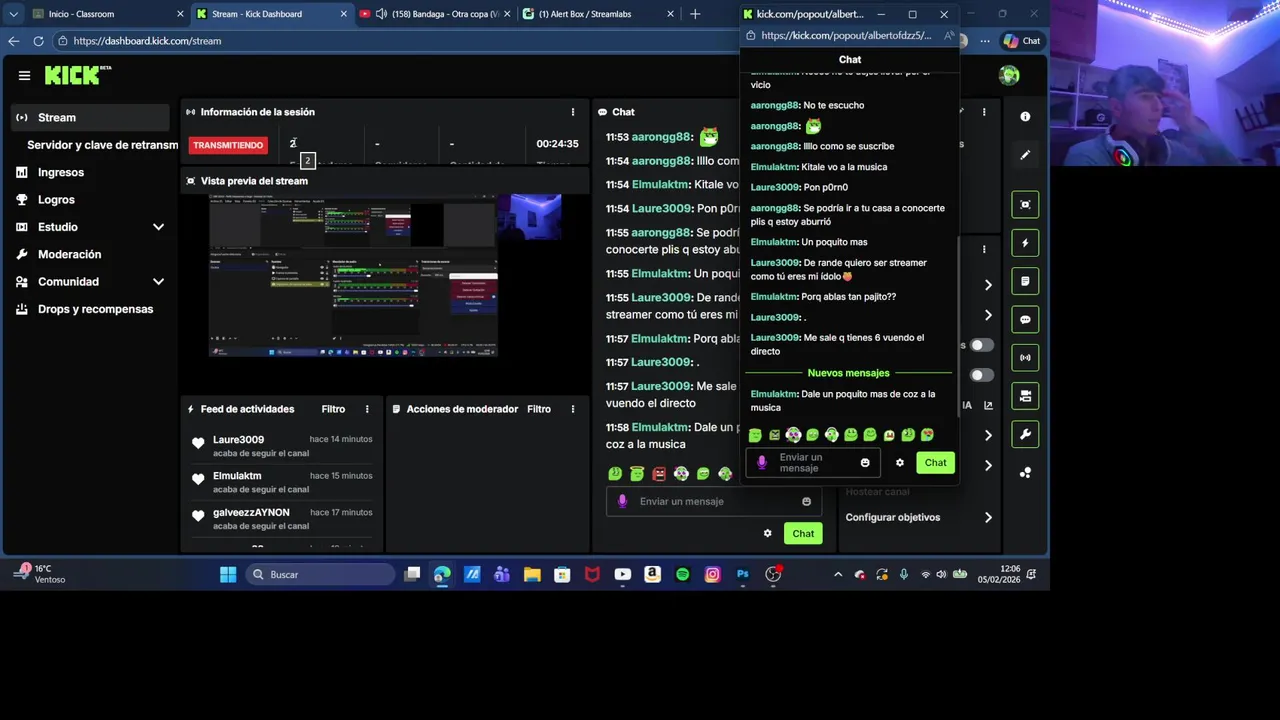1280x720 pixels.
Task: Click the video camera icon in right toolbar
Action: [x=1025, y=396]
